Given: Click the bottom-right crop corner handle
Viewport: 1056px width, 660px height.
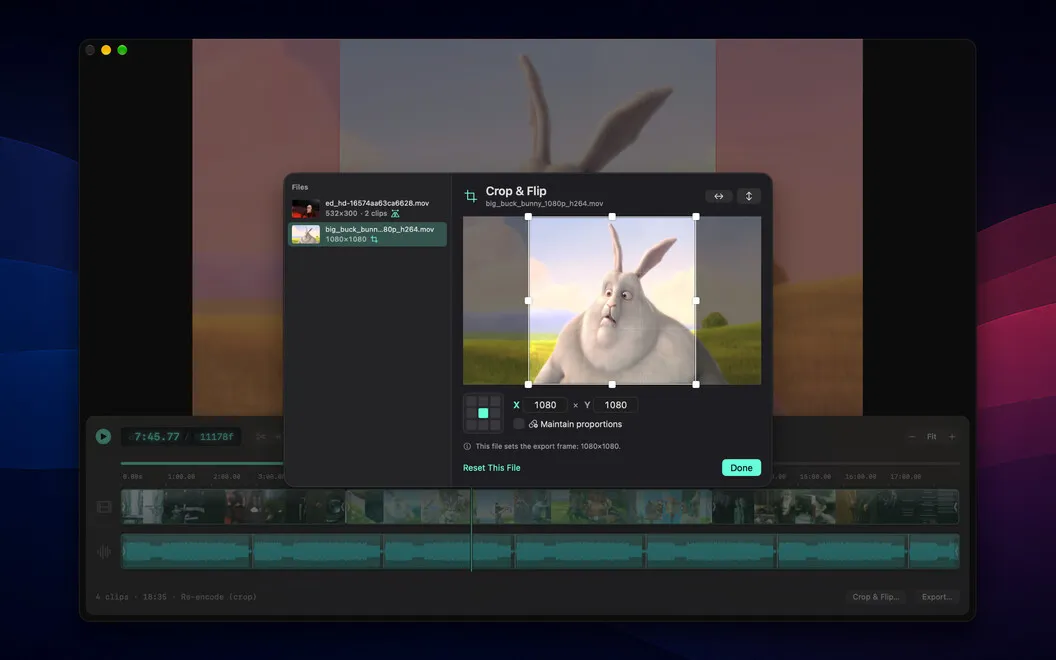Looking at the screenshot, I should tap(696, 385).
